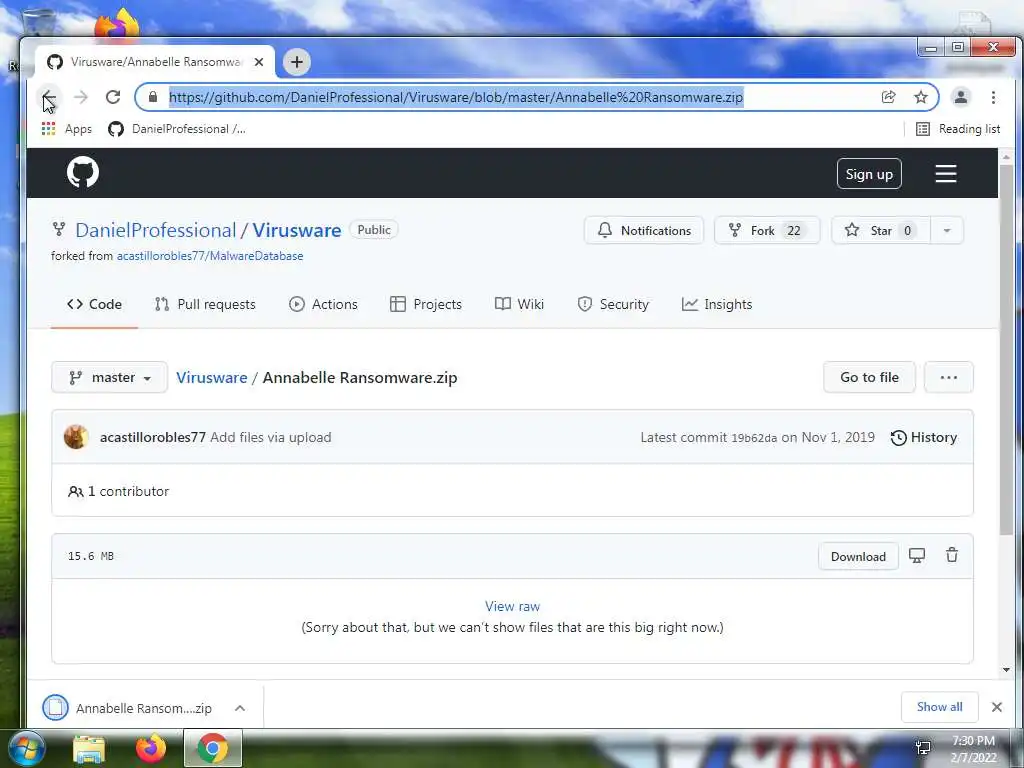The height and width of the screenshot is (768, 1024).
Task: Click the Go to file button
Action: point(869,377)
